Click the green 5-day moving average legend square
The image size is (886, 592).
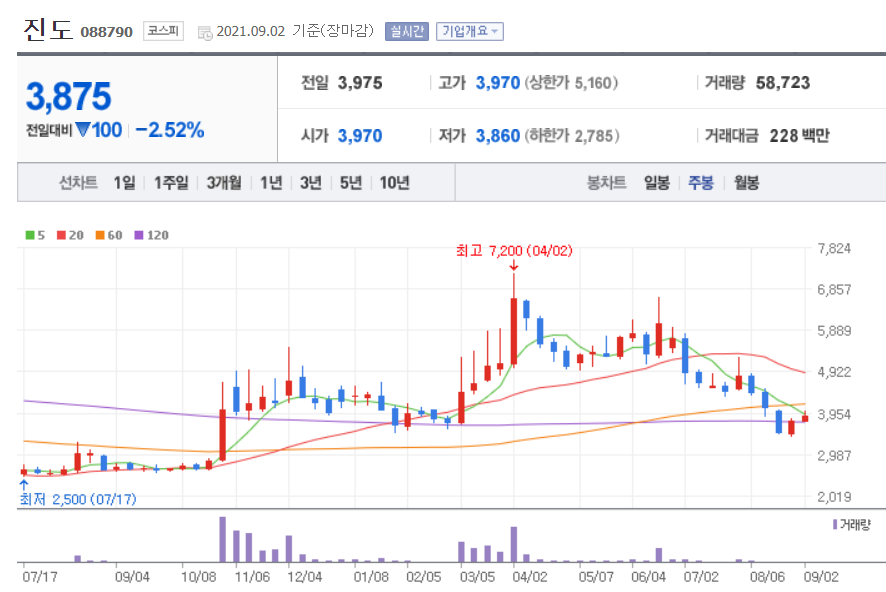[29, 236]
